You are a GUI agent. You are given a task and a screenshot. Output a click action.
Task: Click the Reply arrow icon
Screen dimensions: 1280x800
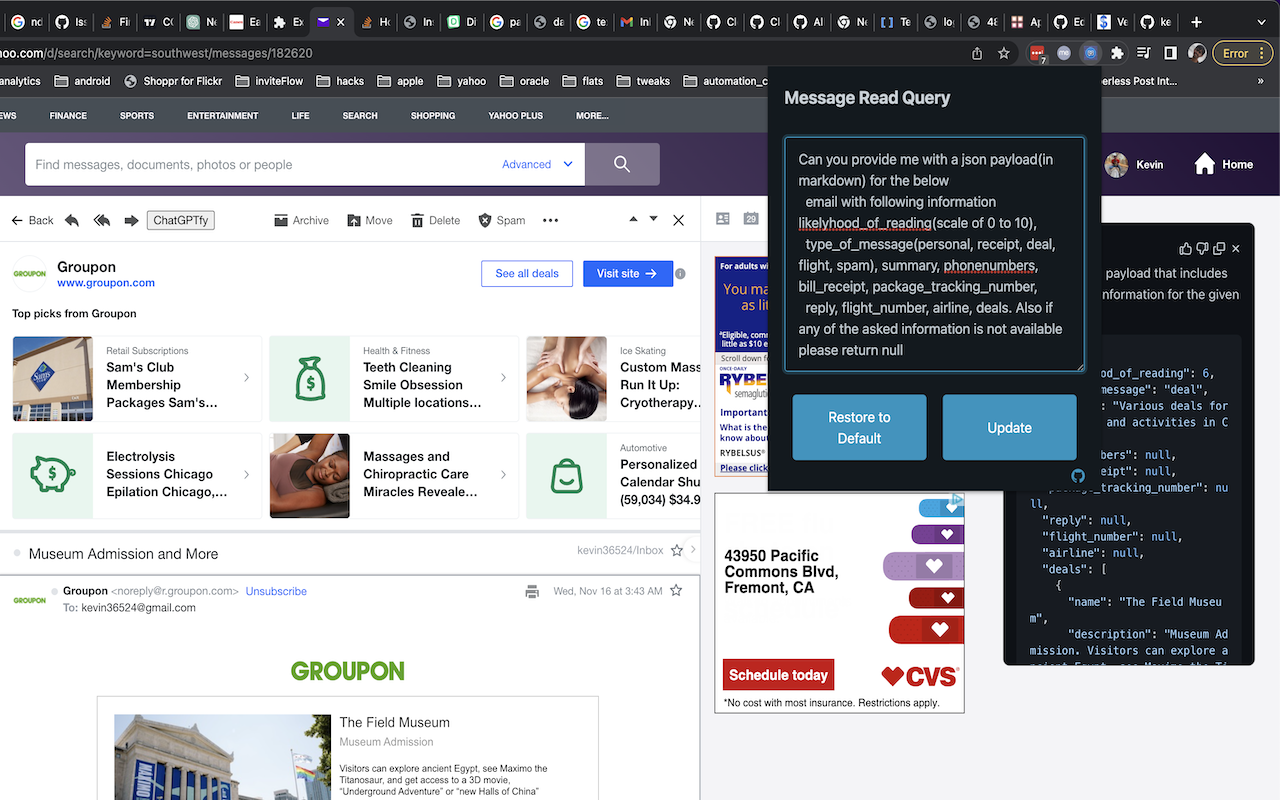point(72,220)
